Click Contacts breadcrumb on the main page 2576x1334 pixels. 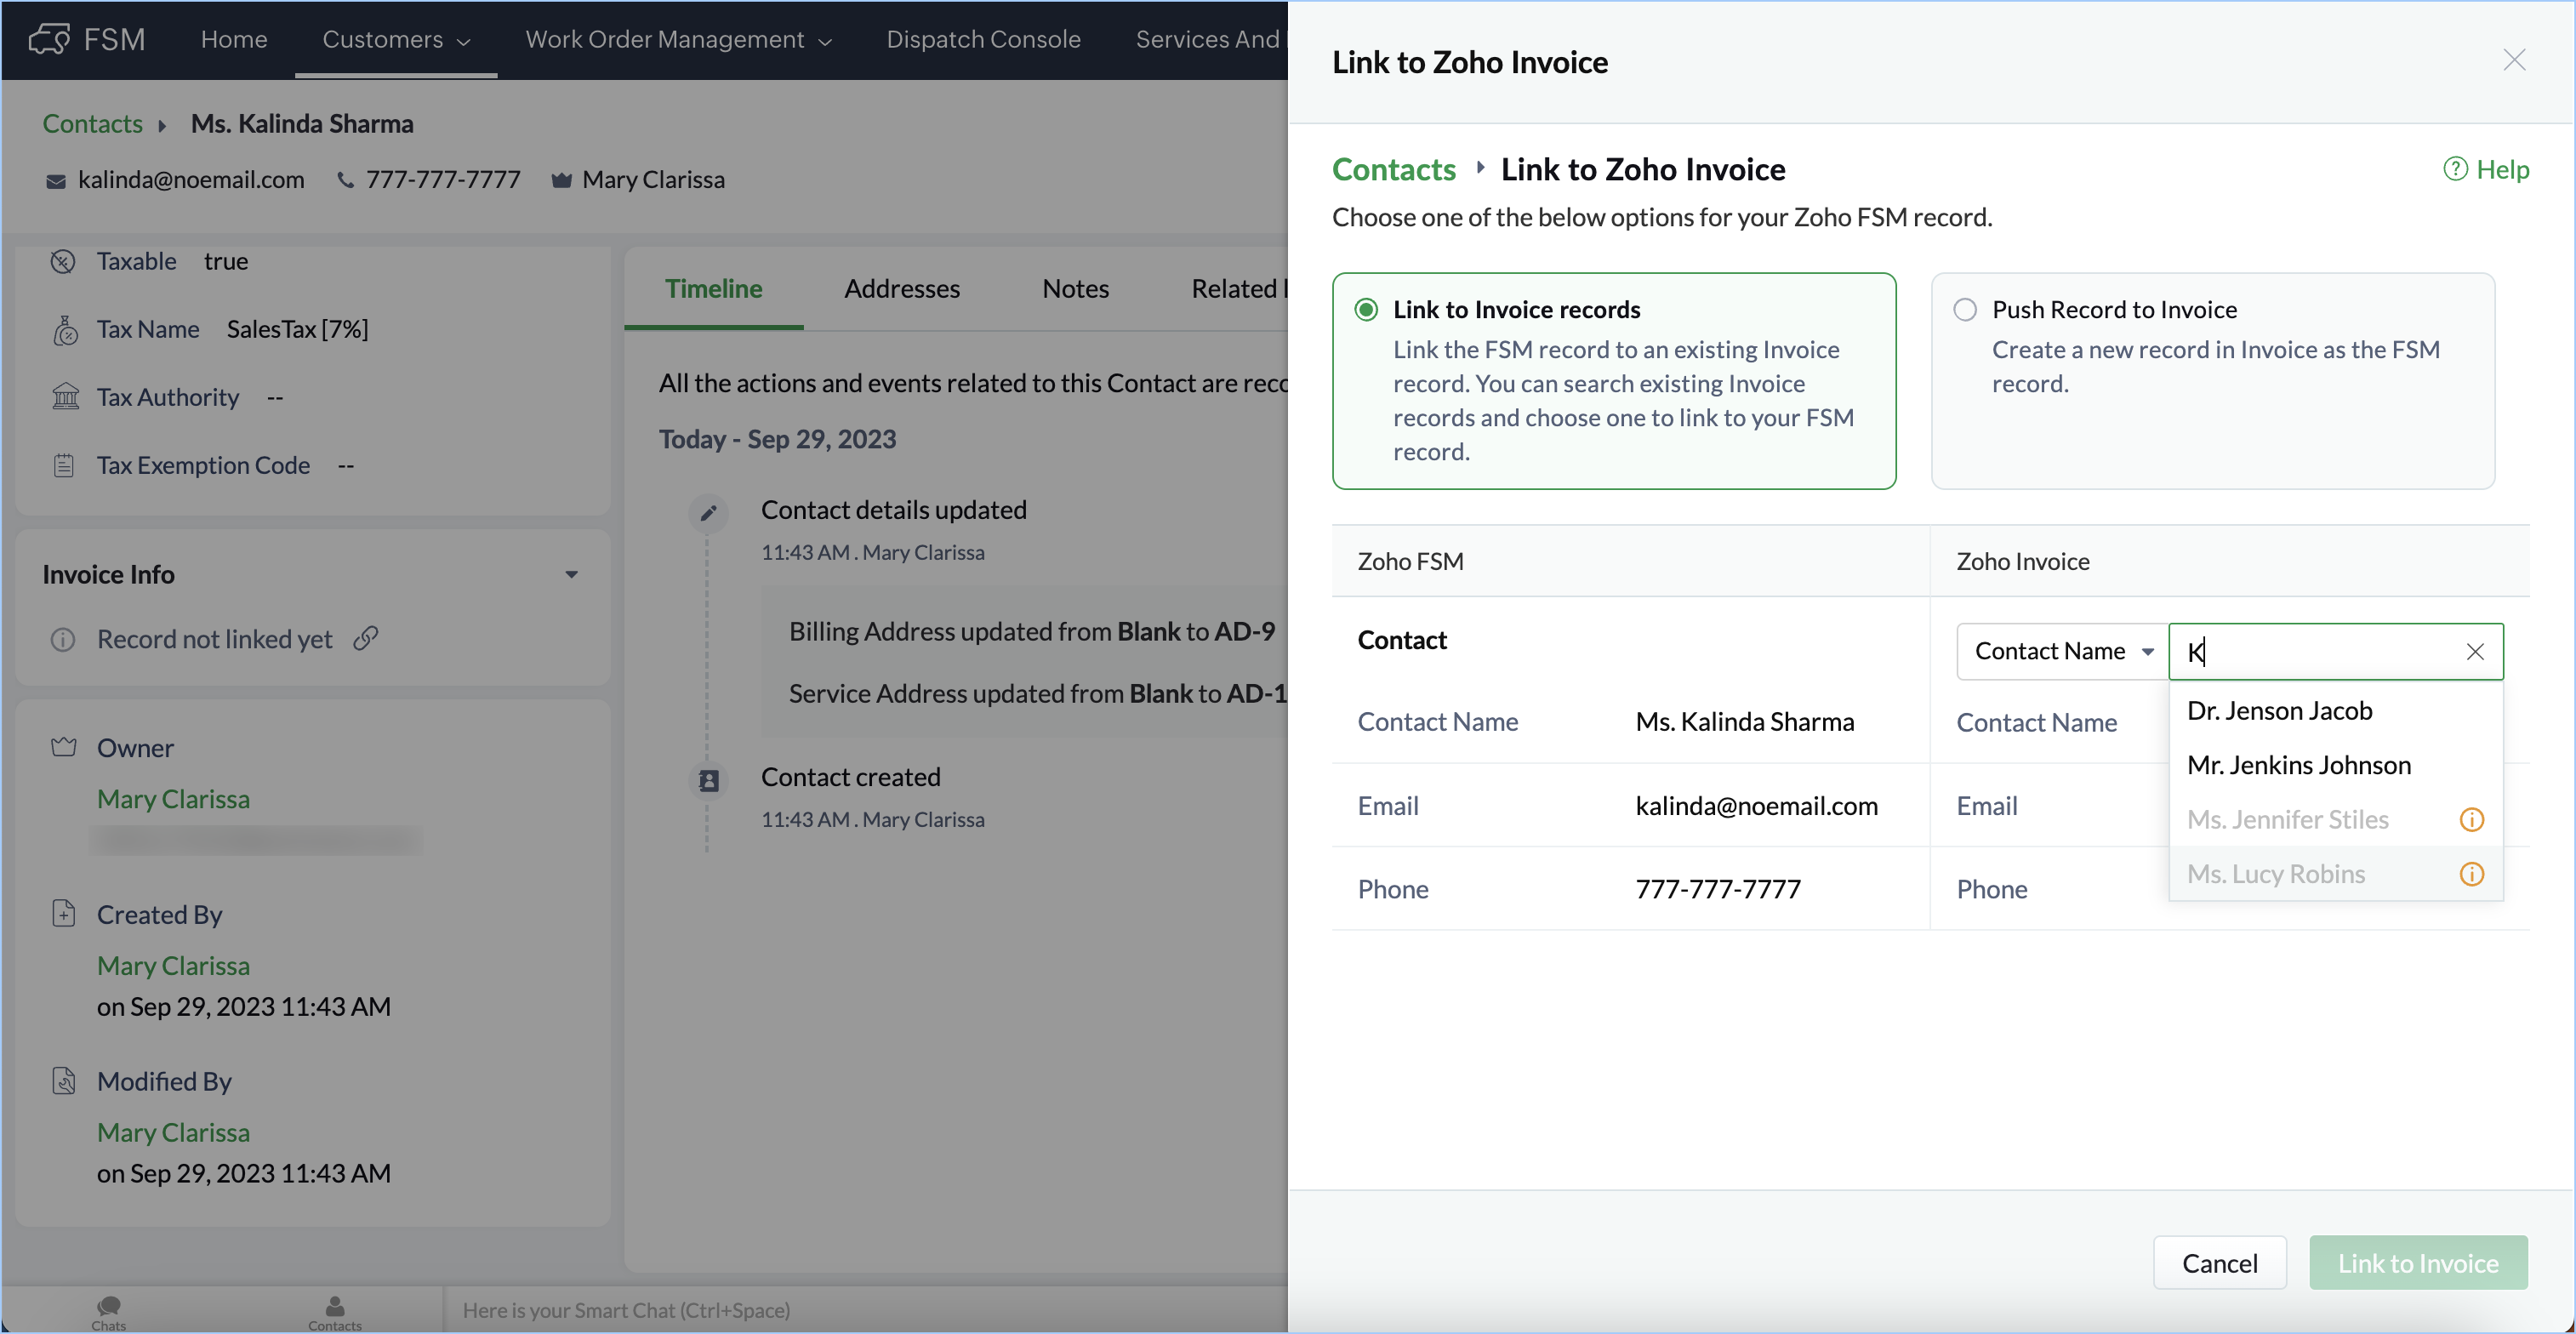click(92, 124)
